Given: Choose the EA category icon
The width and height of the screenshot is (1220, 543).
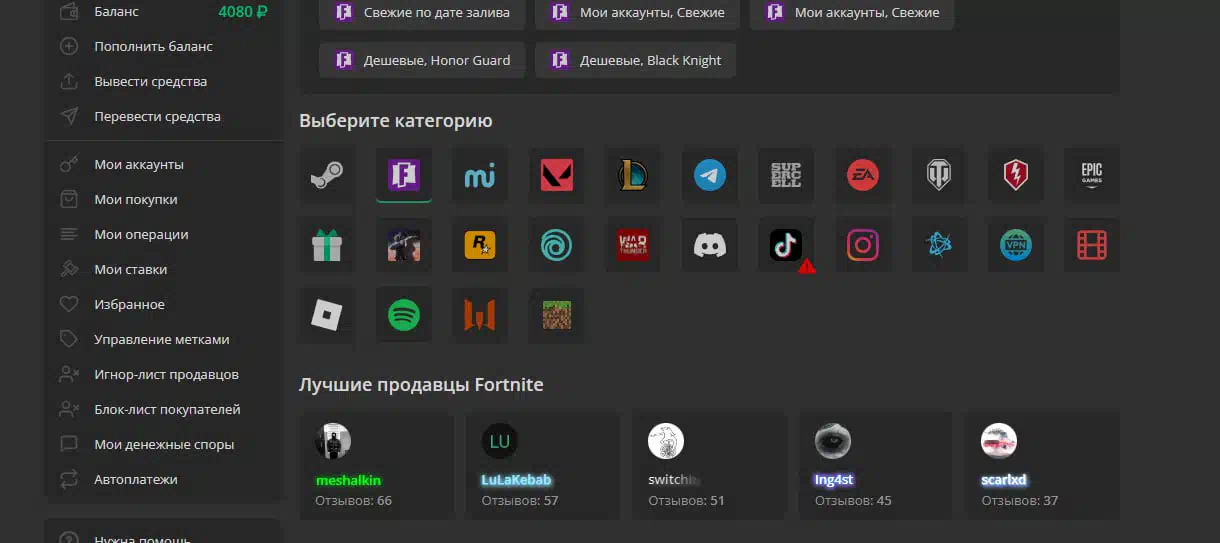Looking at the screenshot, I should (x=863, y=175).
